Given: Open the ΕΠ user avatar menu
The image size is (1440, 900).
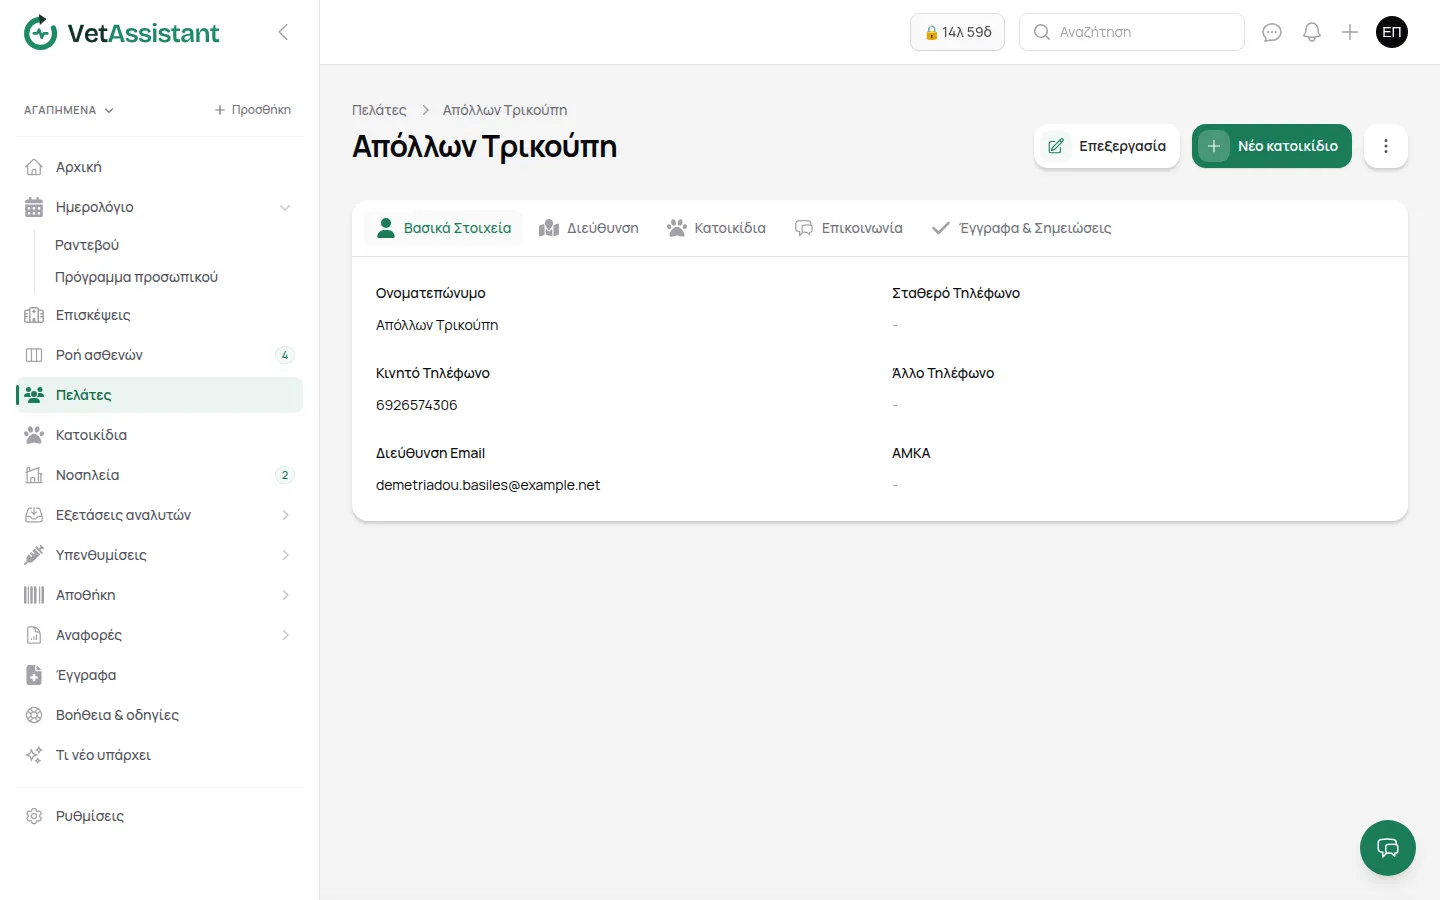Looking at the screenshot, I should 1392,32.
